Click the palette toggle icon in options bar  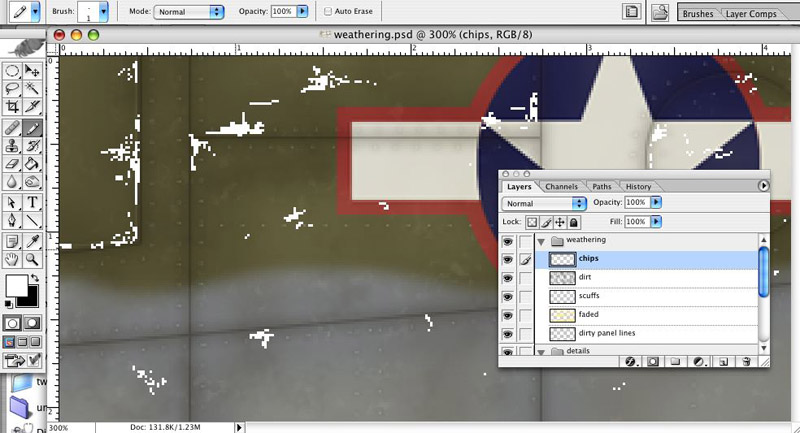tap(632, 12)
